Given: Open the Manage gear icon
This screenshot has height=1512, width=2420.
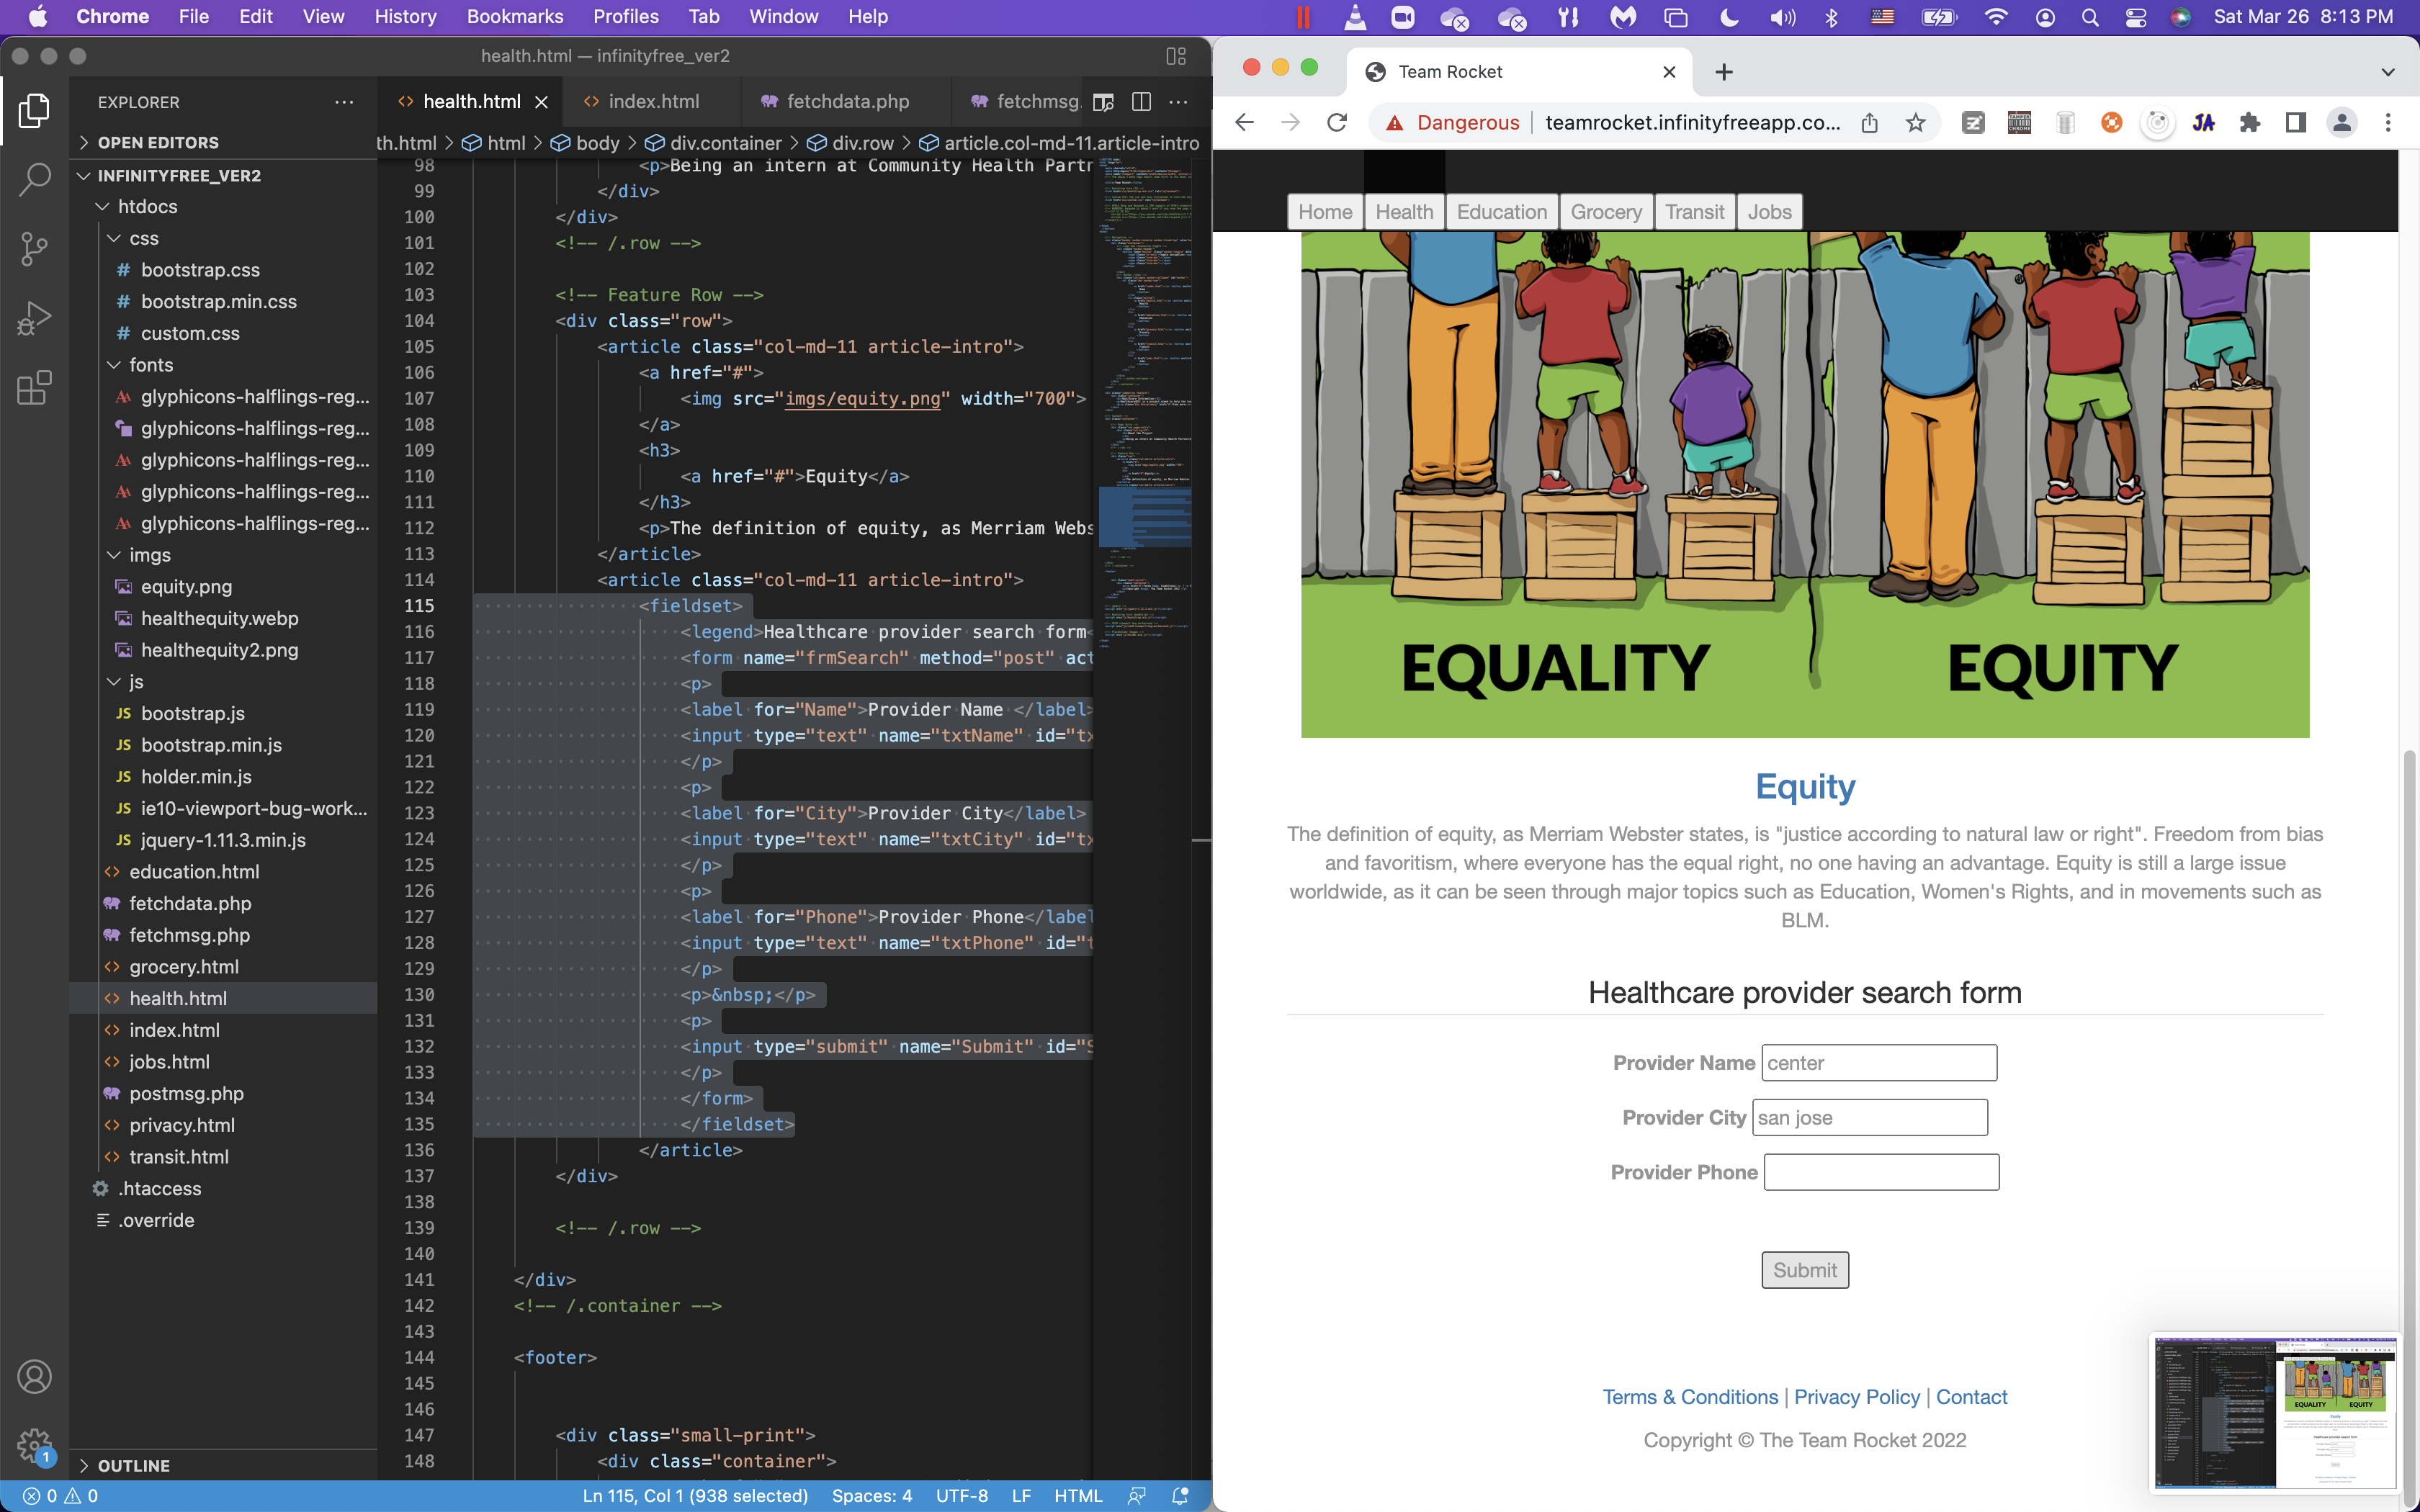Looking at the screenshot, I should 34,1444.
